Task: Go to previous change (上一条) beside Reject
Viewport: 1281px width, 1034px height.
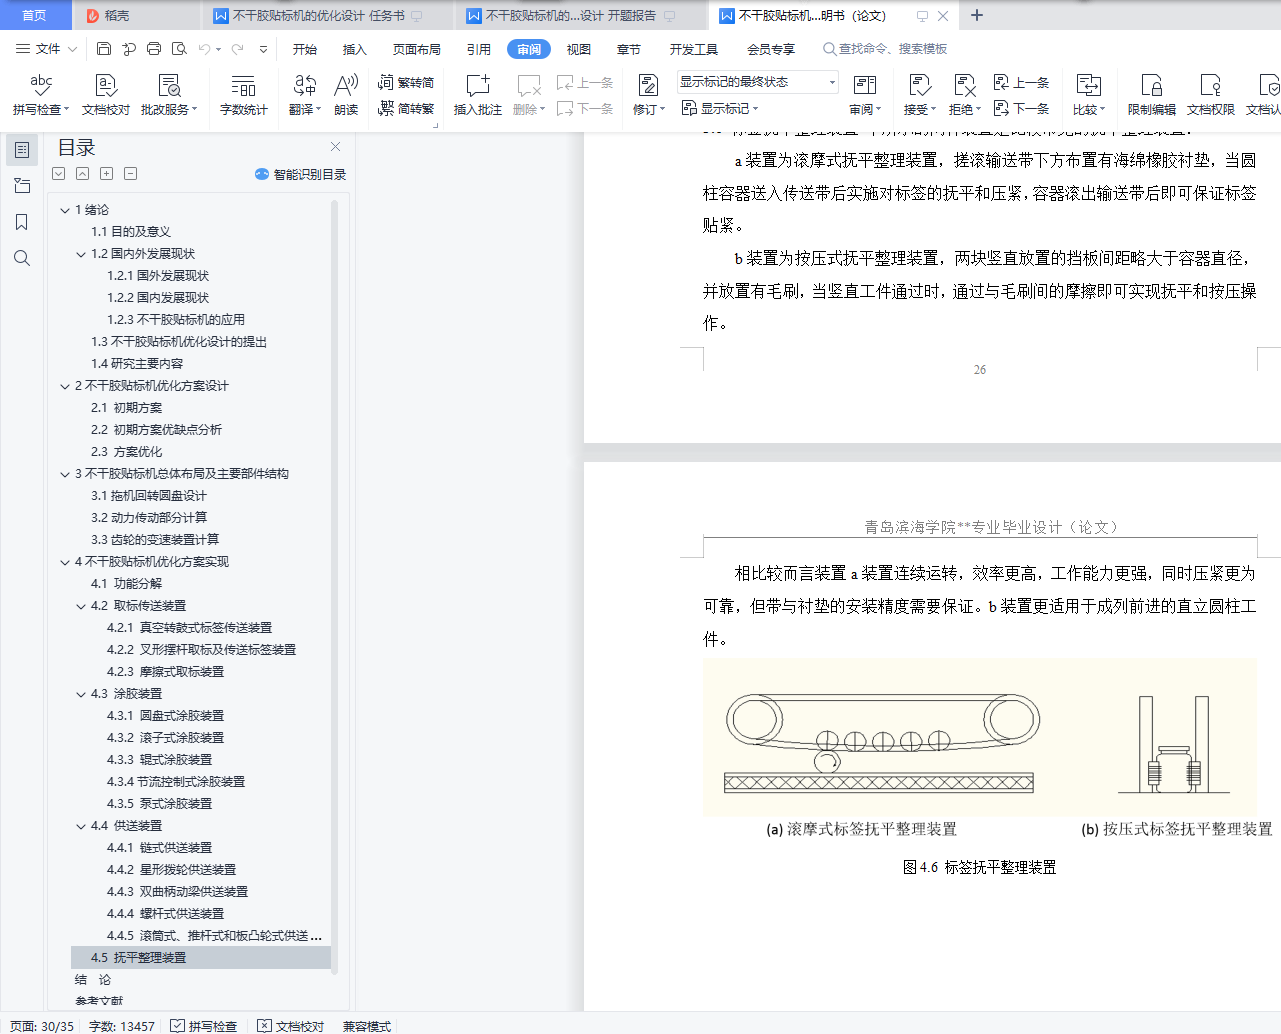Action: 1021,83
